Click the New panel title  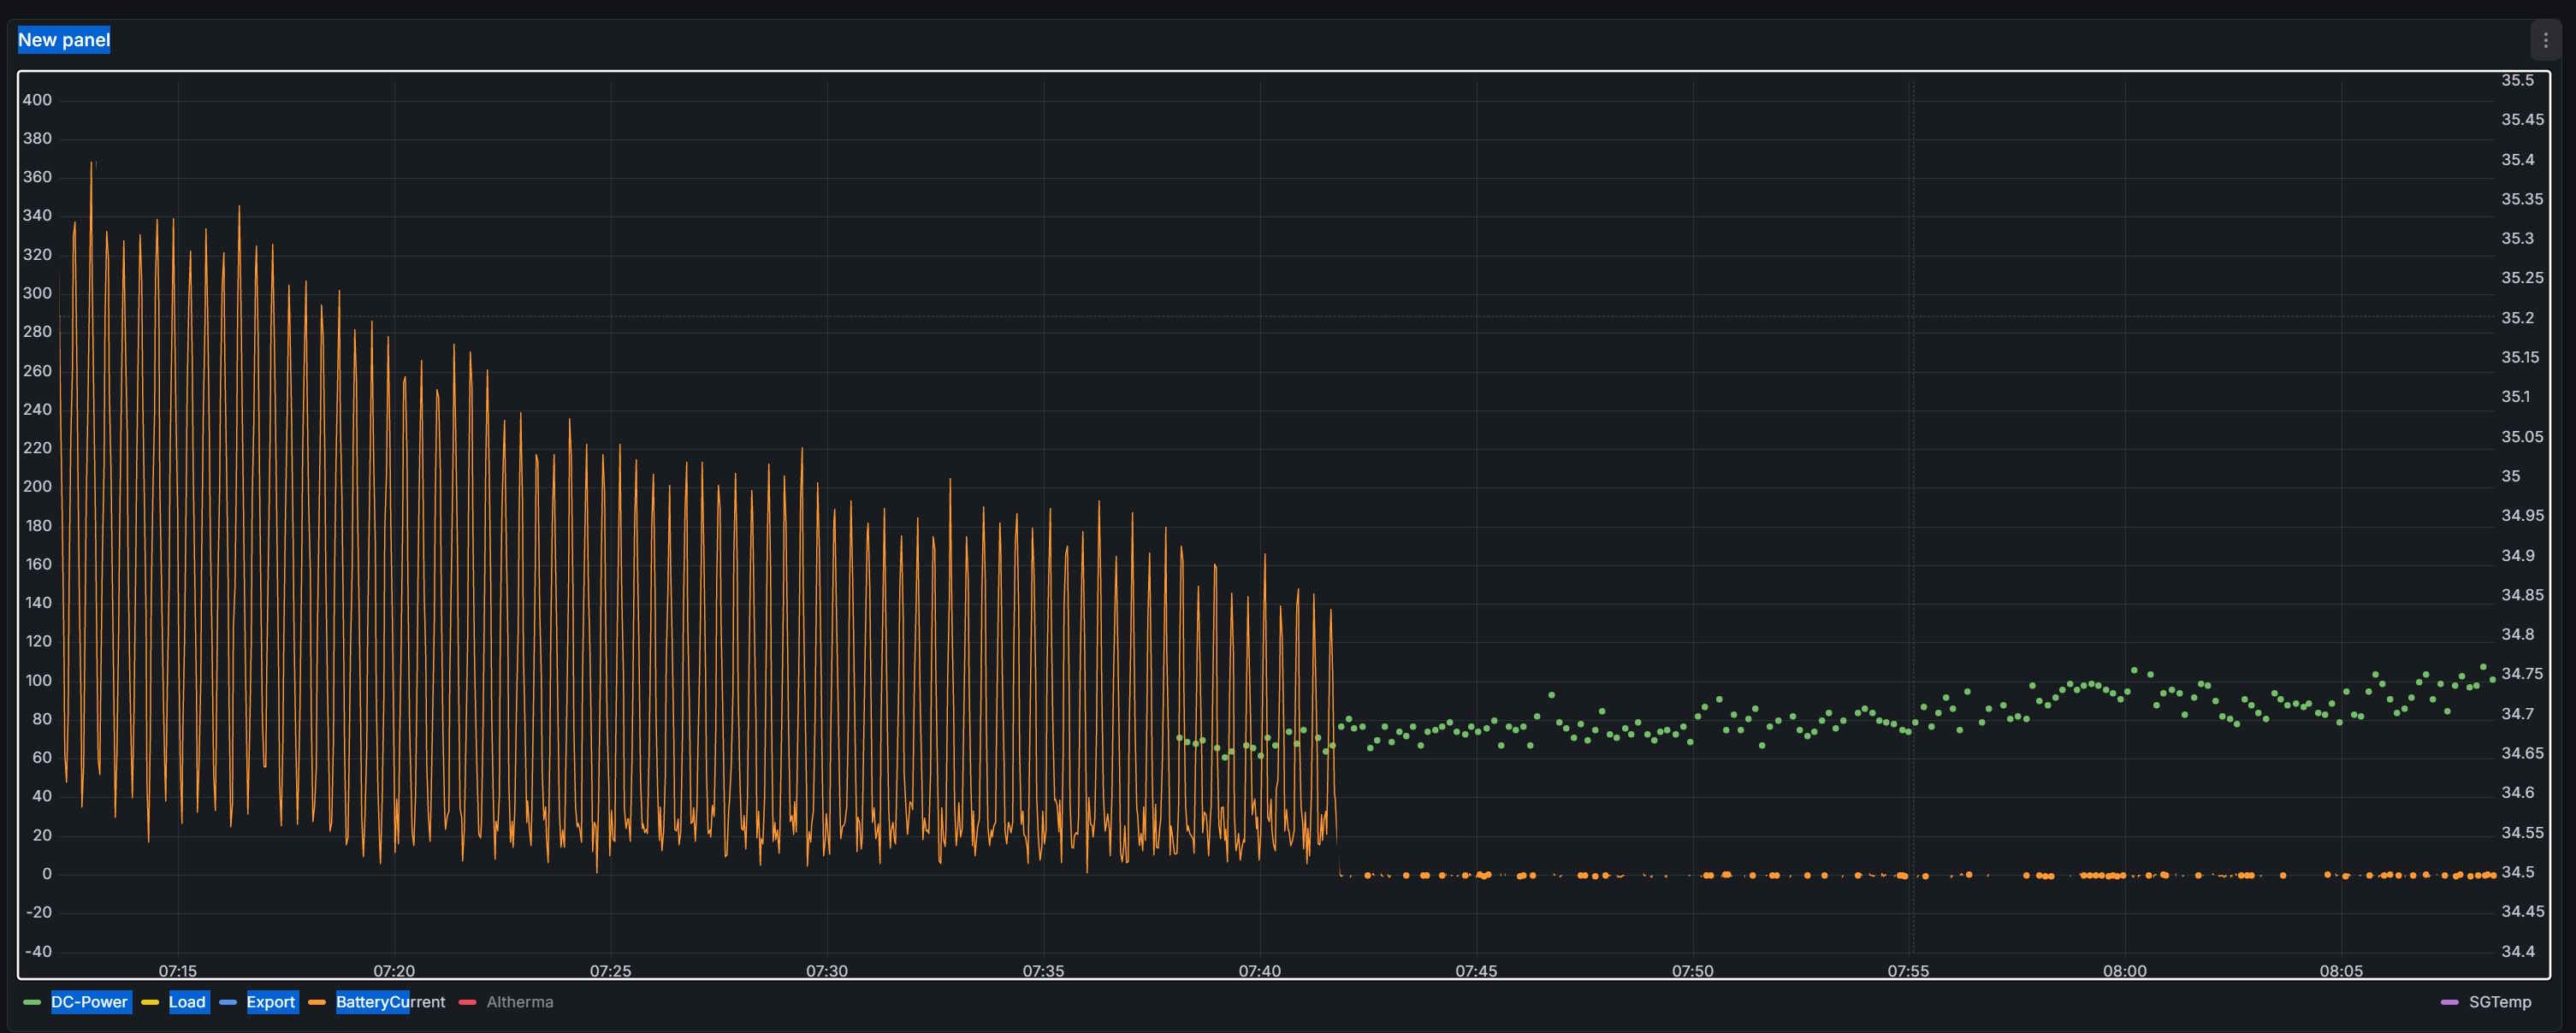(x=64, y=40)
